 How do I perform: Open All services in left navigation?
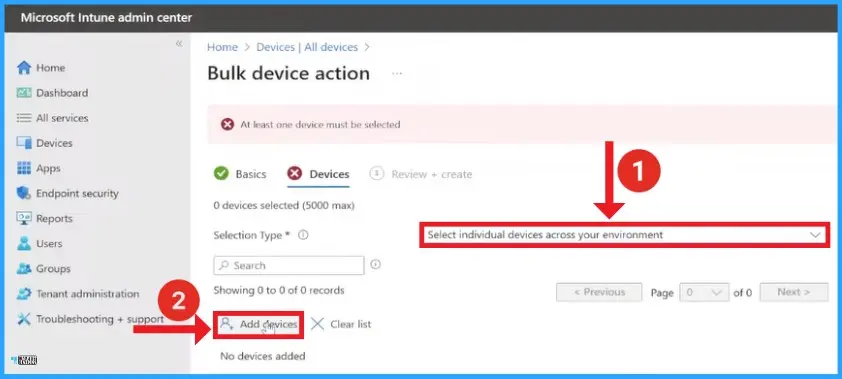point(62,118)
